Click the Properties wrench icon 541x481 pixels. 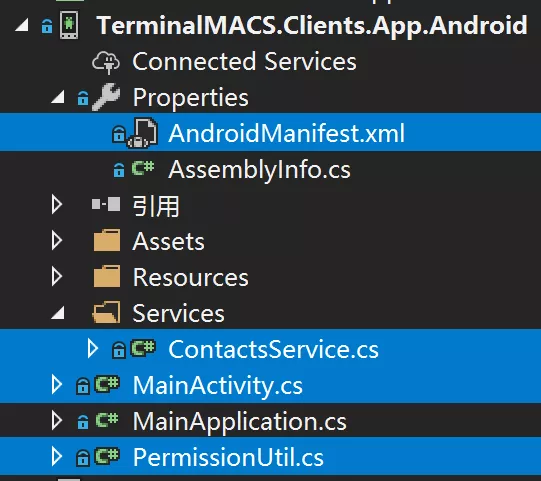tap(106, 97)
